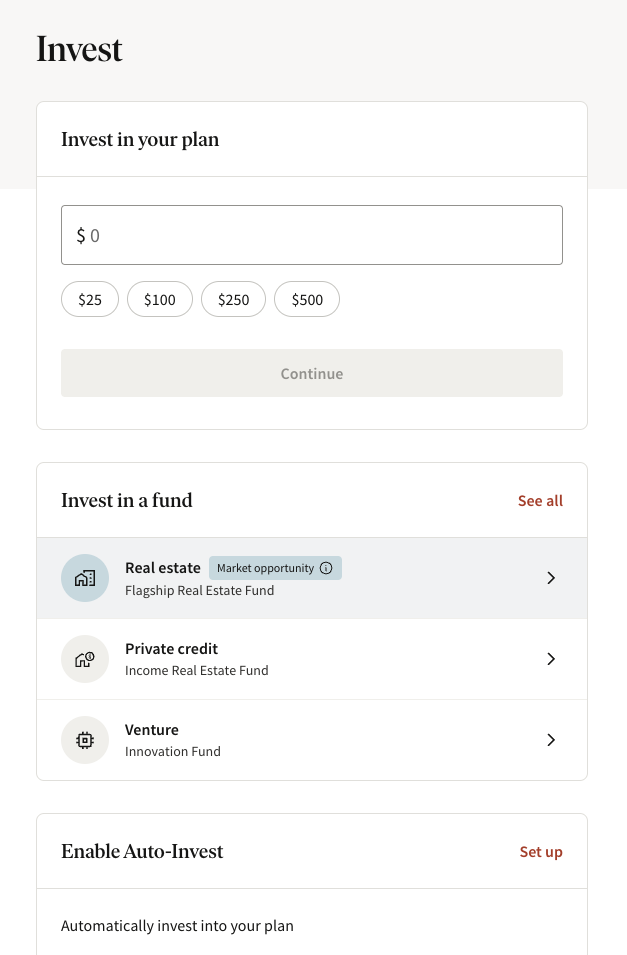The width and height of the screenshot is (627, 955).
Task: Expand the Private credit fund chevron
Action: (x=551, y=659)
